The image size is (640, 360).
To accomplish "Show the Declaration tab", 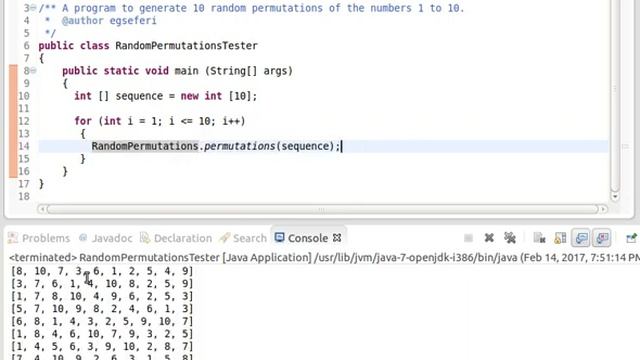I will pos(176,238).
